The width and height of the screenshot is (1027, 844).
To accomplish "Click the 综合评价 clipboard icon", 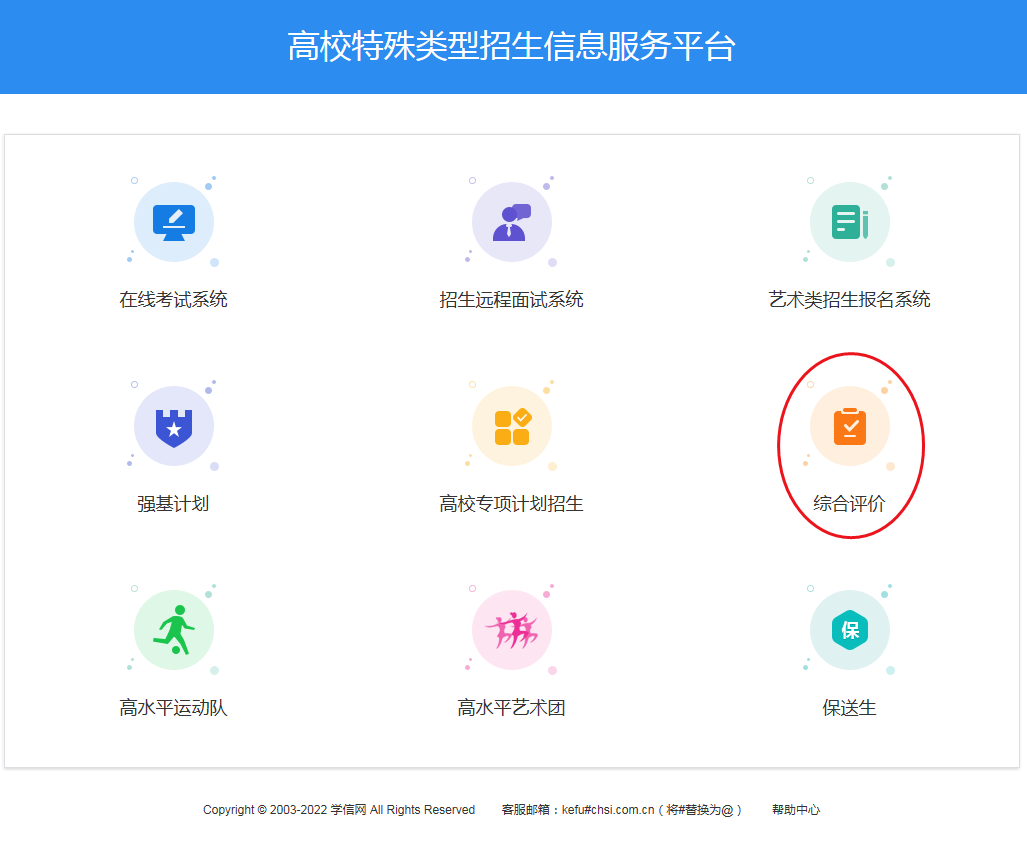I will coord(849,426).
